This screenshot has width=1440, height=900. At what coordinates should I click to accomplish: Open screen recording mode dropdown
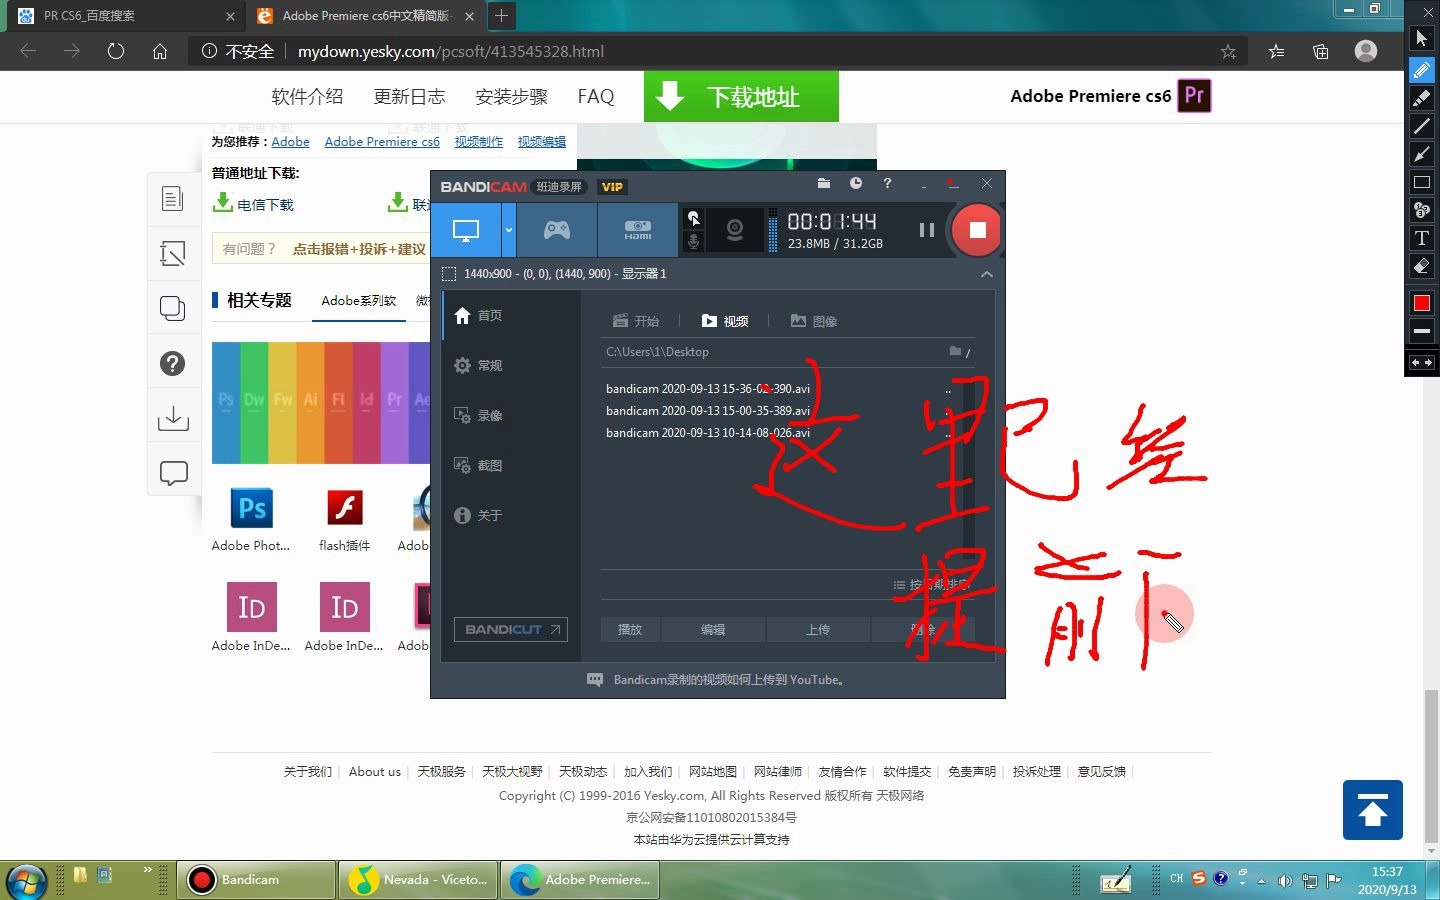click(509, 229)
